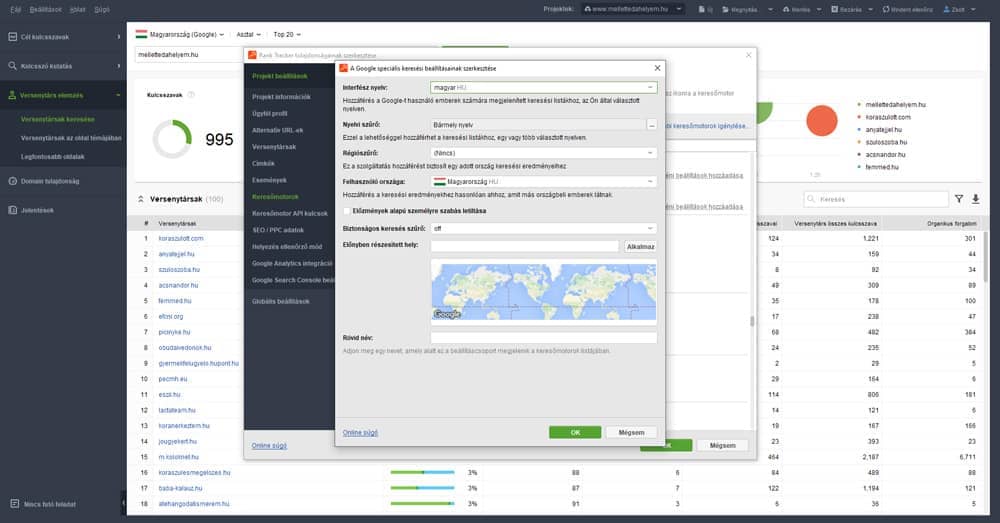Open the Magyarország (Google) search engine dropdown

pos(180,34)
